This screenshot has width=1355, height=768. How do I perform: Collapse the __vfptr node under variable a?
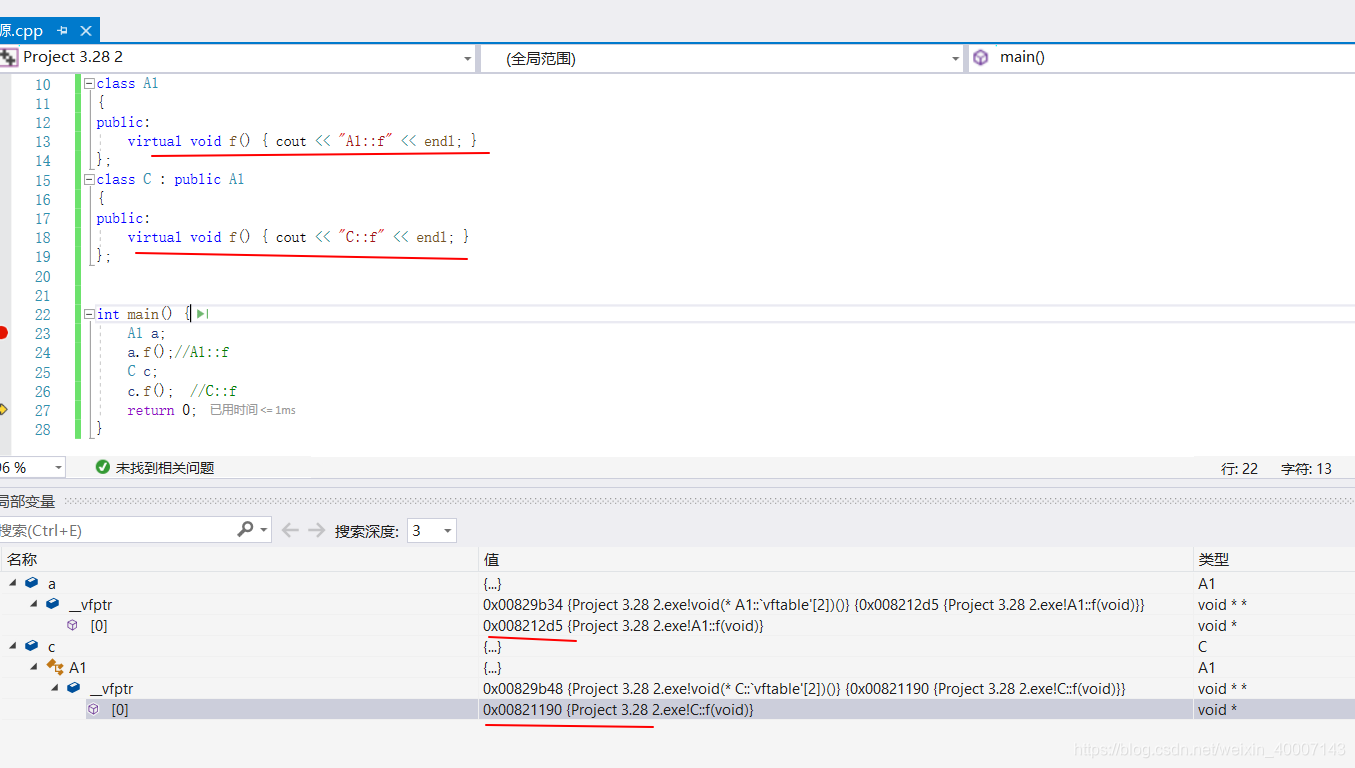click(34, 604)
